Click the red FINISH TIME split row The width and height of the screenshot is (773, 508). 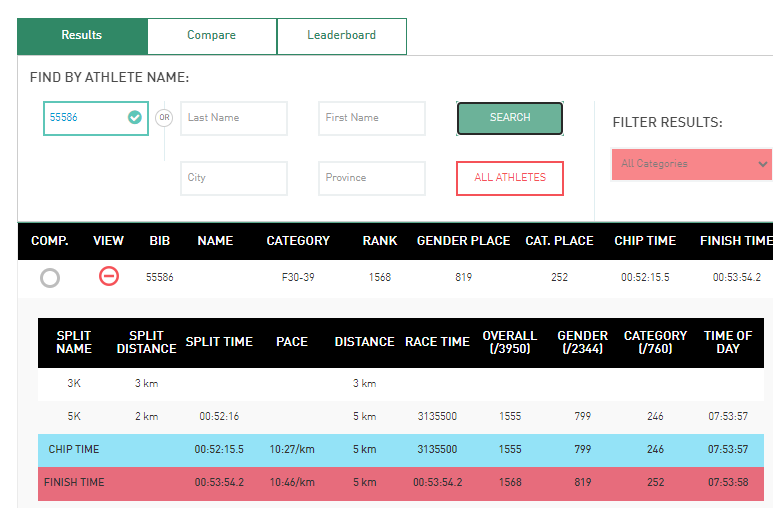click(x=400, y=483)
